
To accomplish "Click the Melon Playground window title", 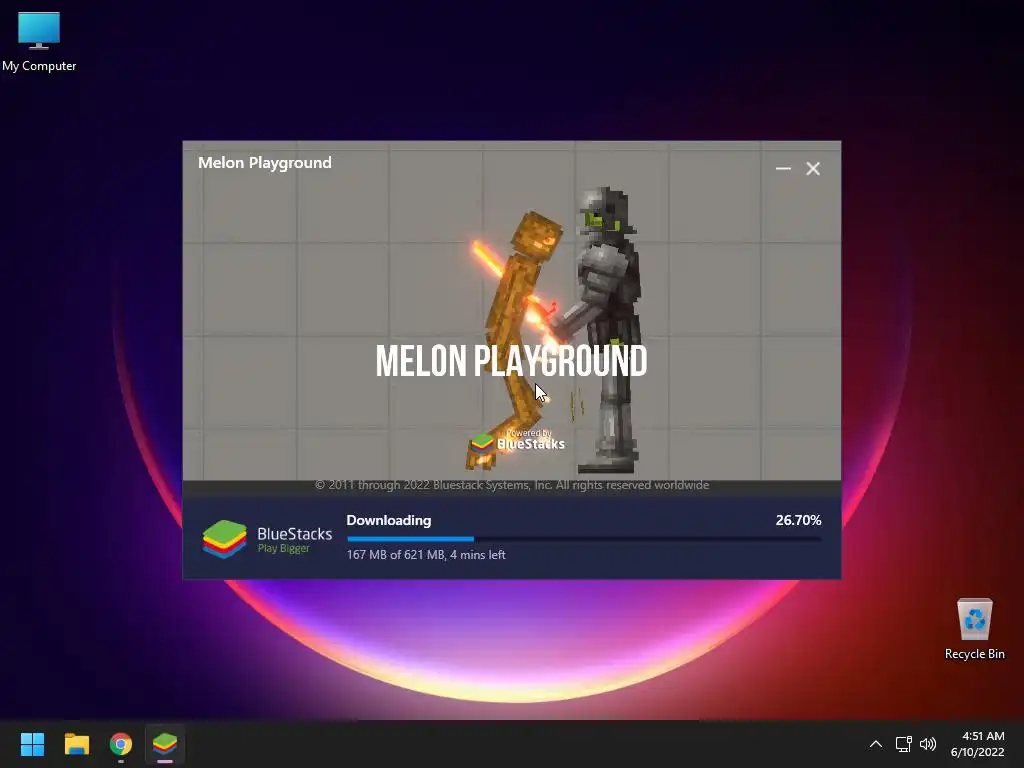I will (x=264, y=163).
